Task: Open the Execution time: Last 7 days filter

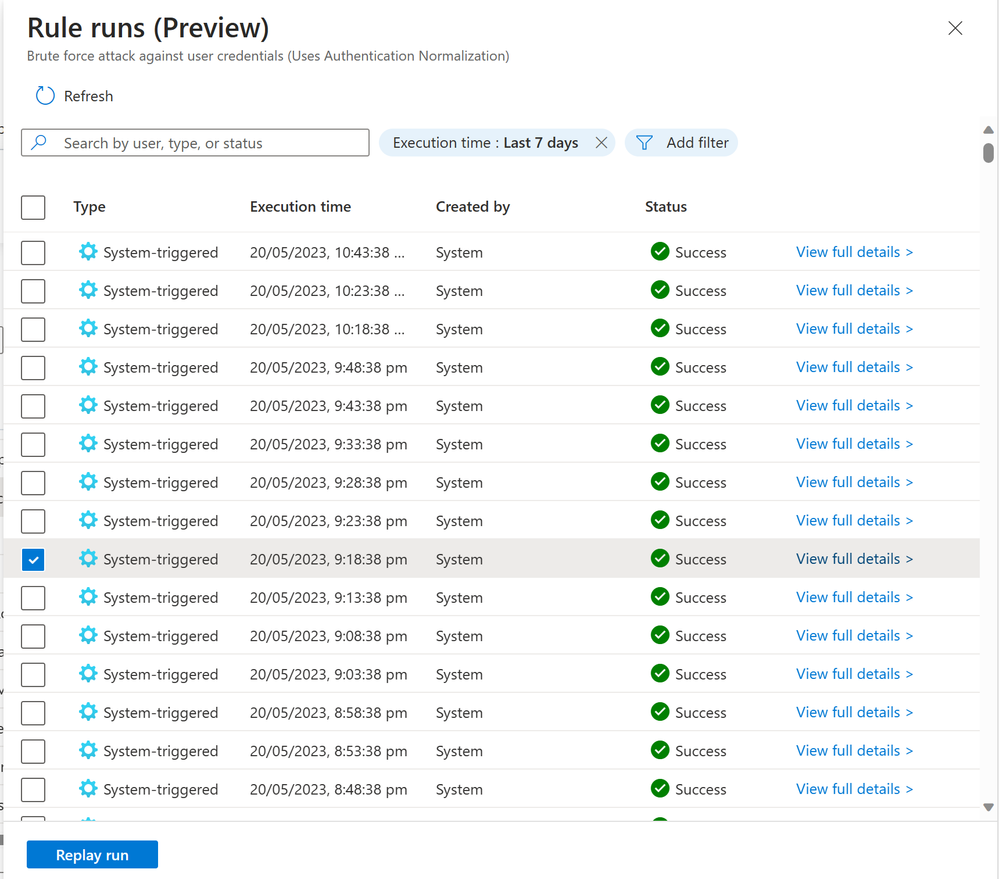Action: click(x=485, y=143)
